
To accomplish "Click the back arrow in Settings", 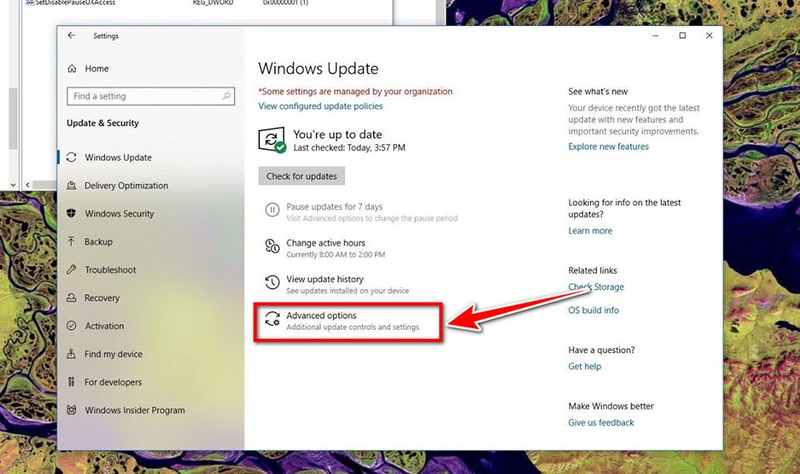I will pos(71,35).
